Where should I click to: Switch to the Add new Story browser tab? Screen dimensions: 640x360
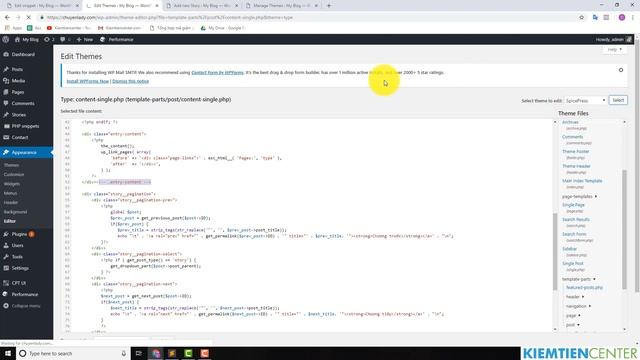click(202, 6)
